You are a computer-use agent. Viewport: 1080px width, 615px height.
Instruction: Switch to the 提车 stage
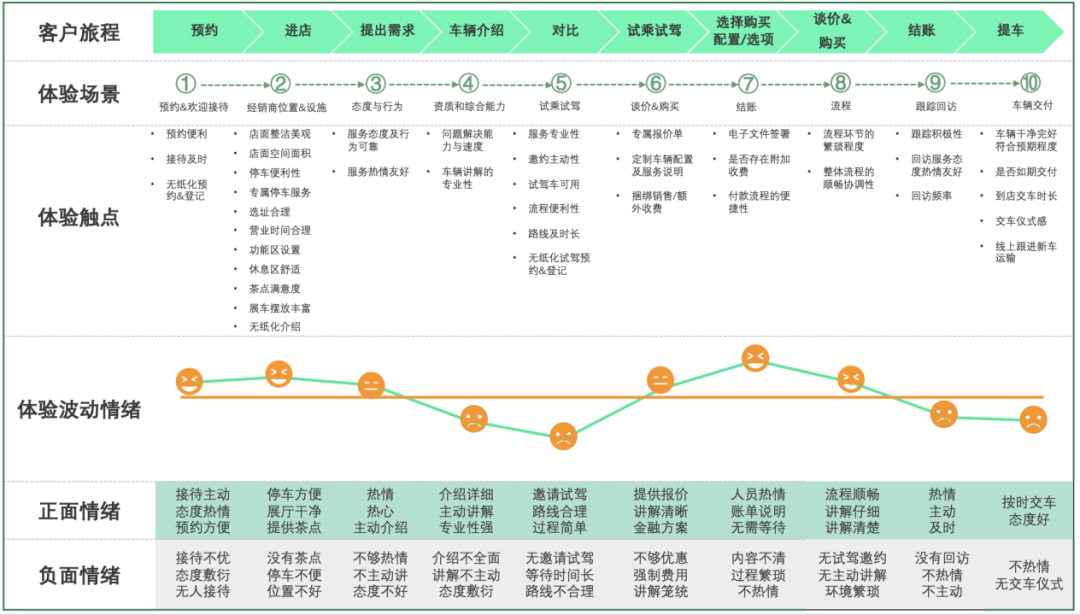(x=1010, y=31)
